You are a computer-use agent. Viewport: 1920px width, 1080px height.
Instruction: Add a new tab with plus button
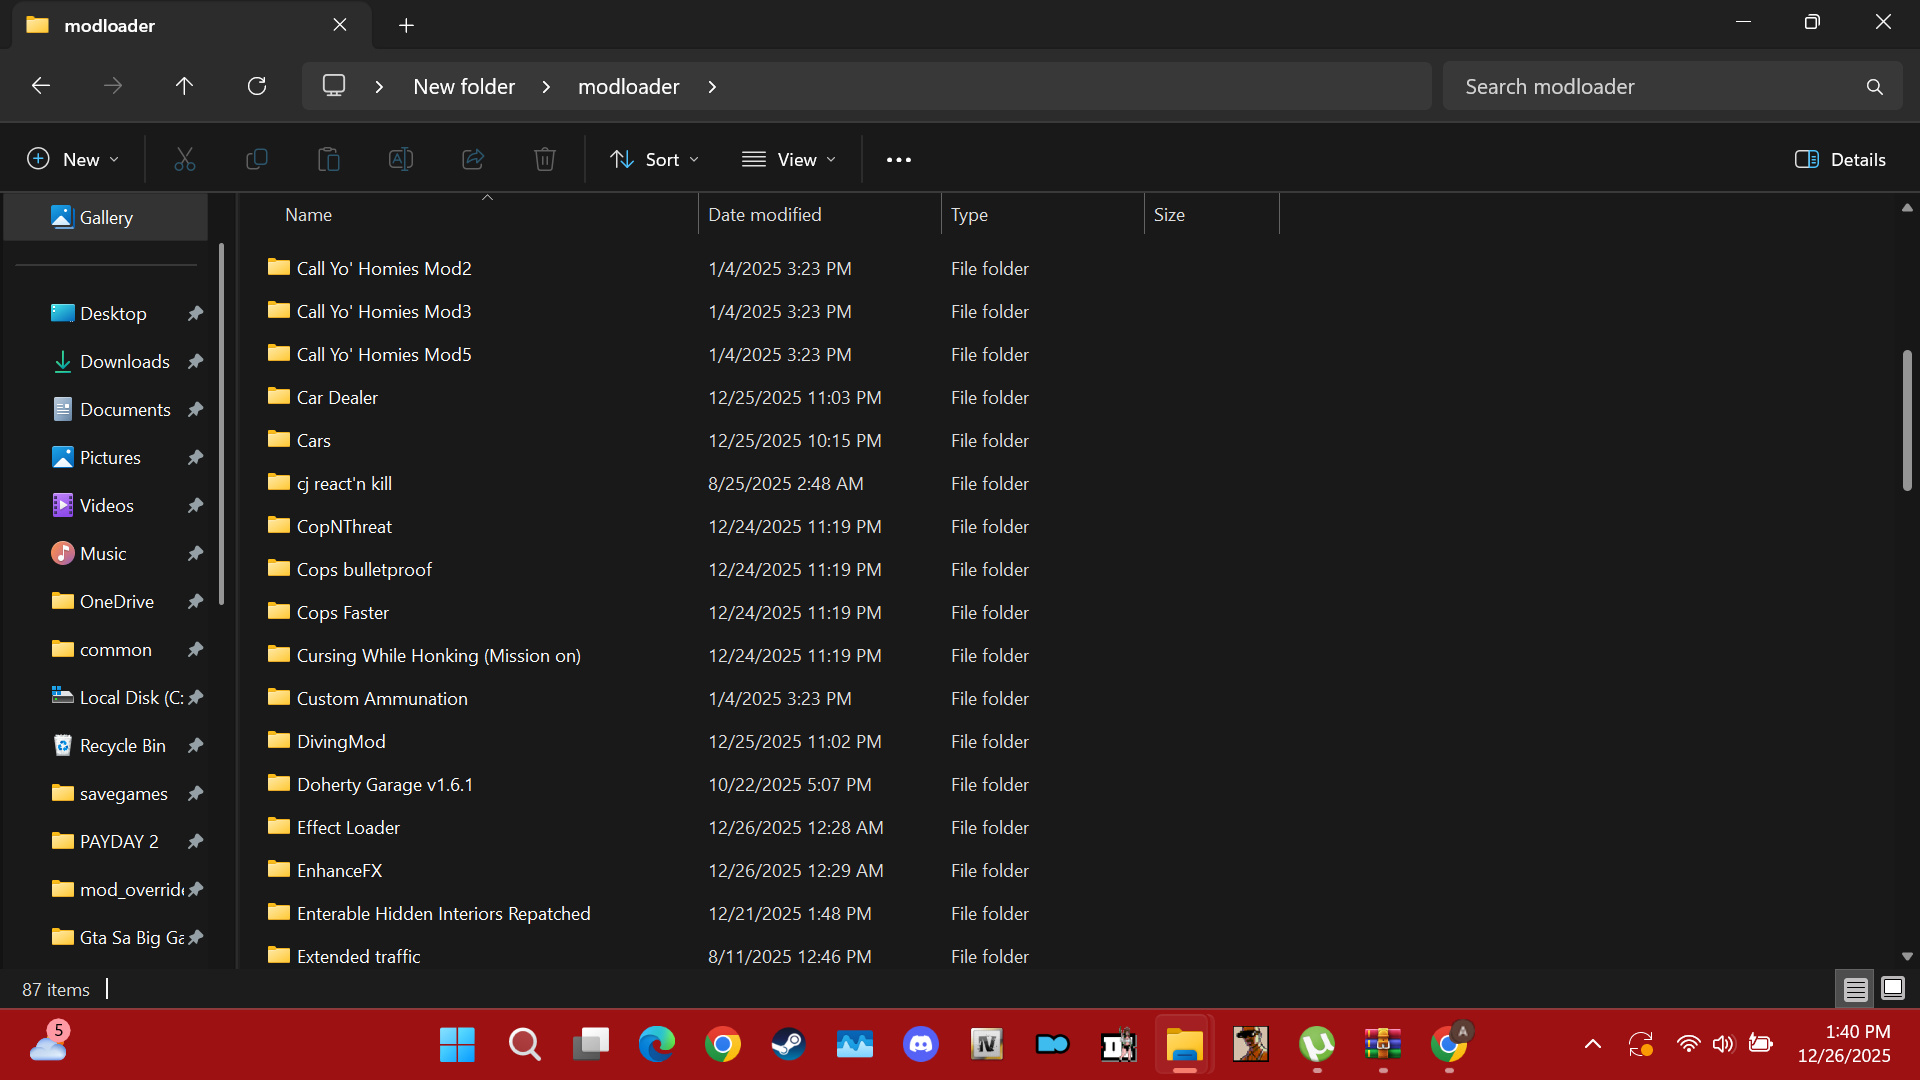tap(406, 25)
